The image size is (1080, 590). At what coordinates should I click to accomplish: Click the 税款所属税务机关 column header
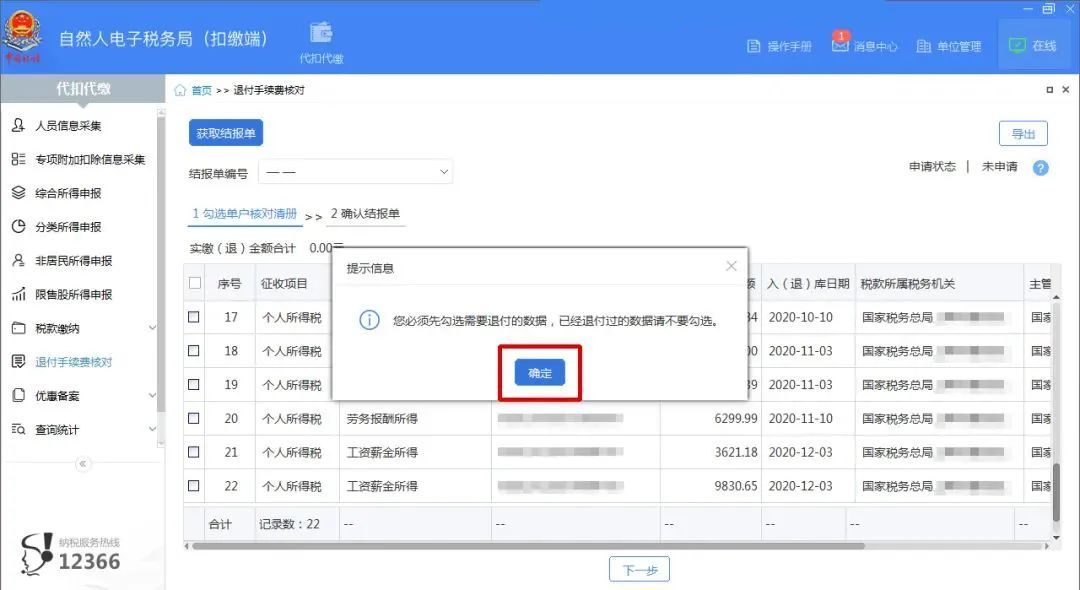[x=939, y=284]
